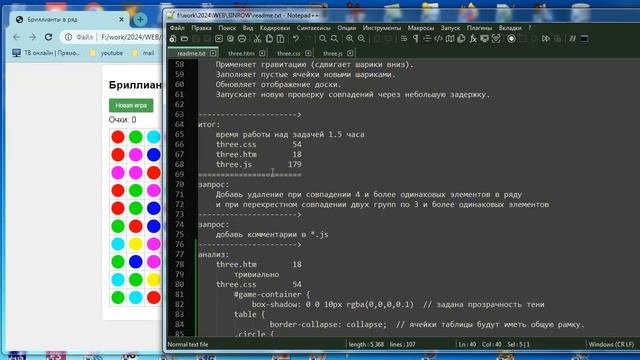The height and width of the screenshot is (360, 640).
Task: Click the Undo arrow icon
Action: (296, 39)
